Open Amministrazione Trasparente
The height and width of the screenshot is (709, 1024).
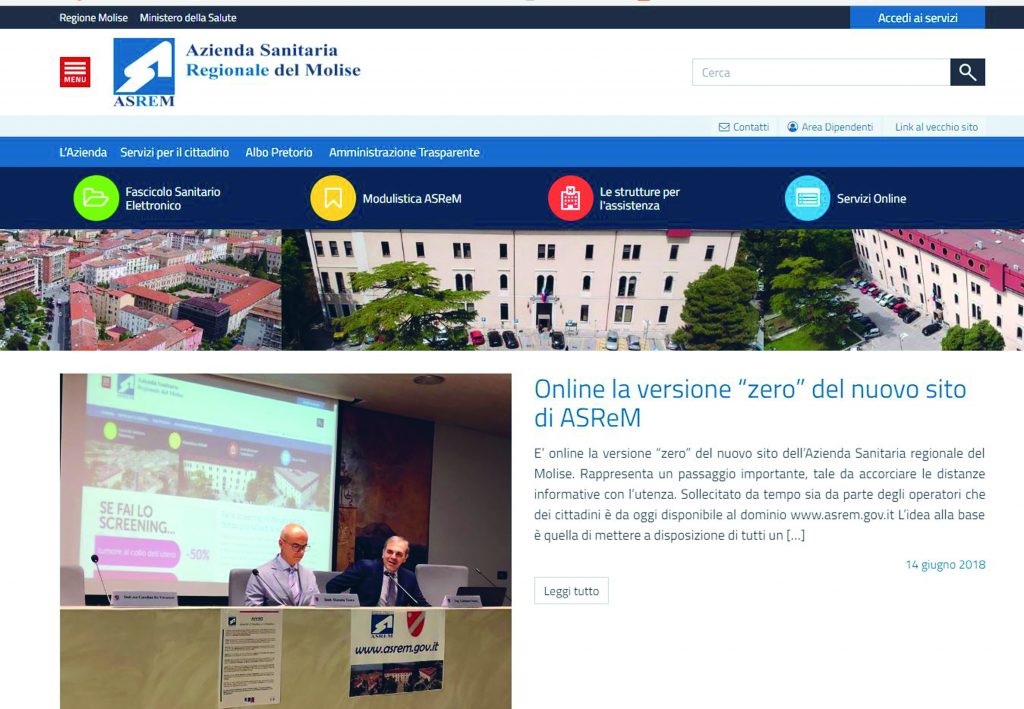click(x=404, y=152)
